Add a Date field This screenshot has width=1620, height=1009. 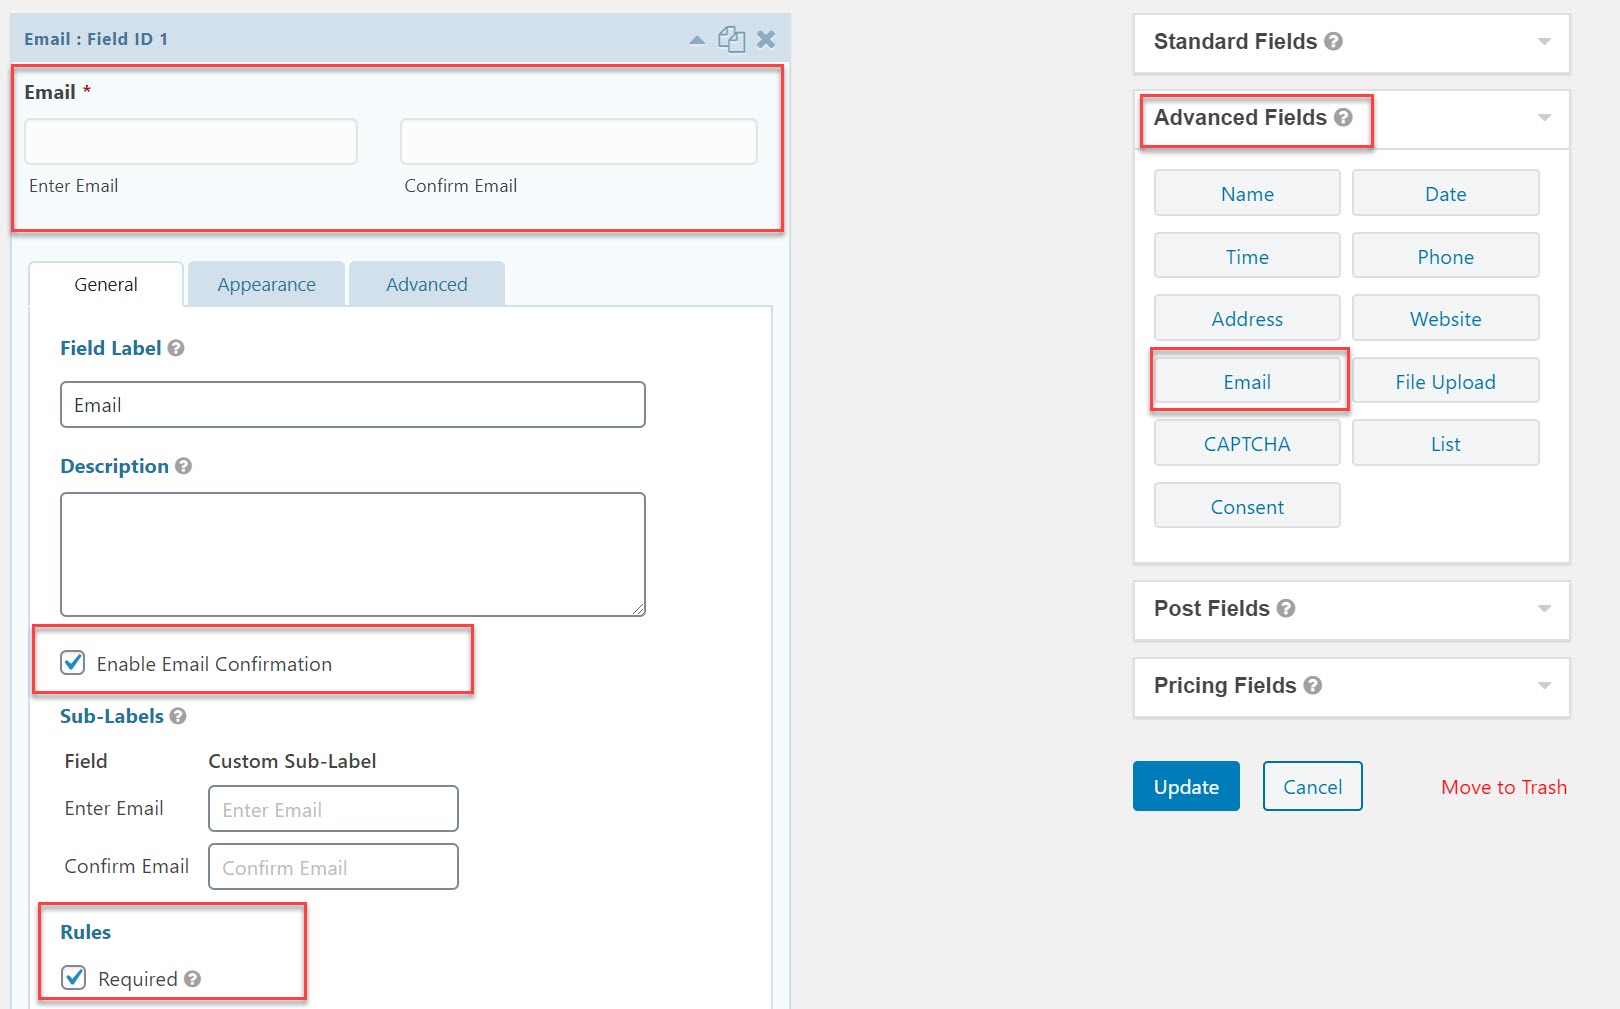1446,193
